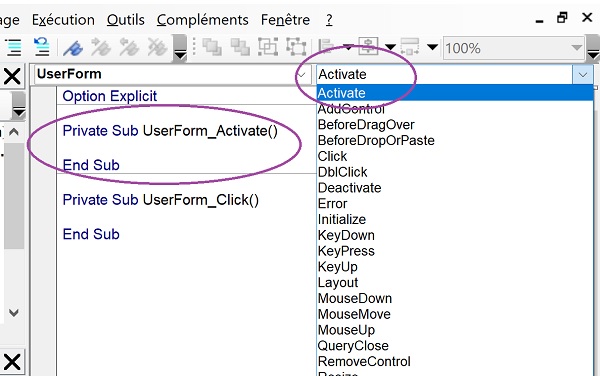Click the Make Same Size icon
This screenshot has height=376, width=600.
(x=410, y=47)
